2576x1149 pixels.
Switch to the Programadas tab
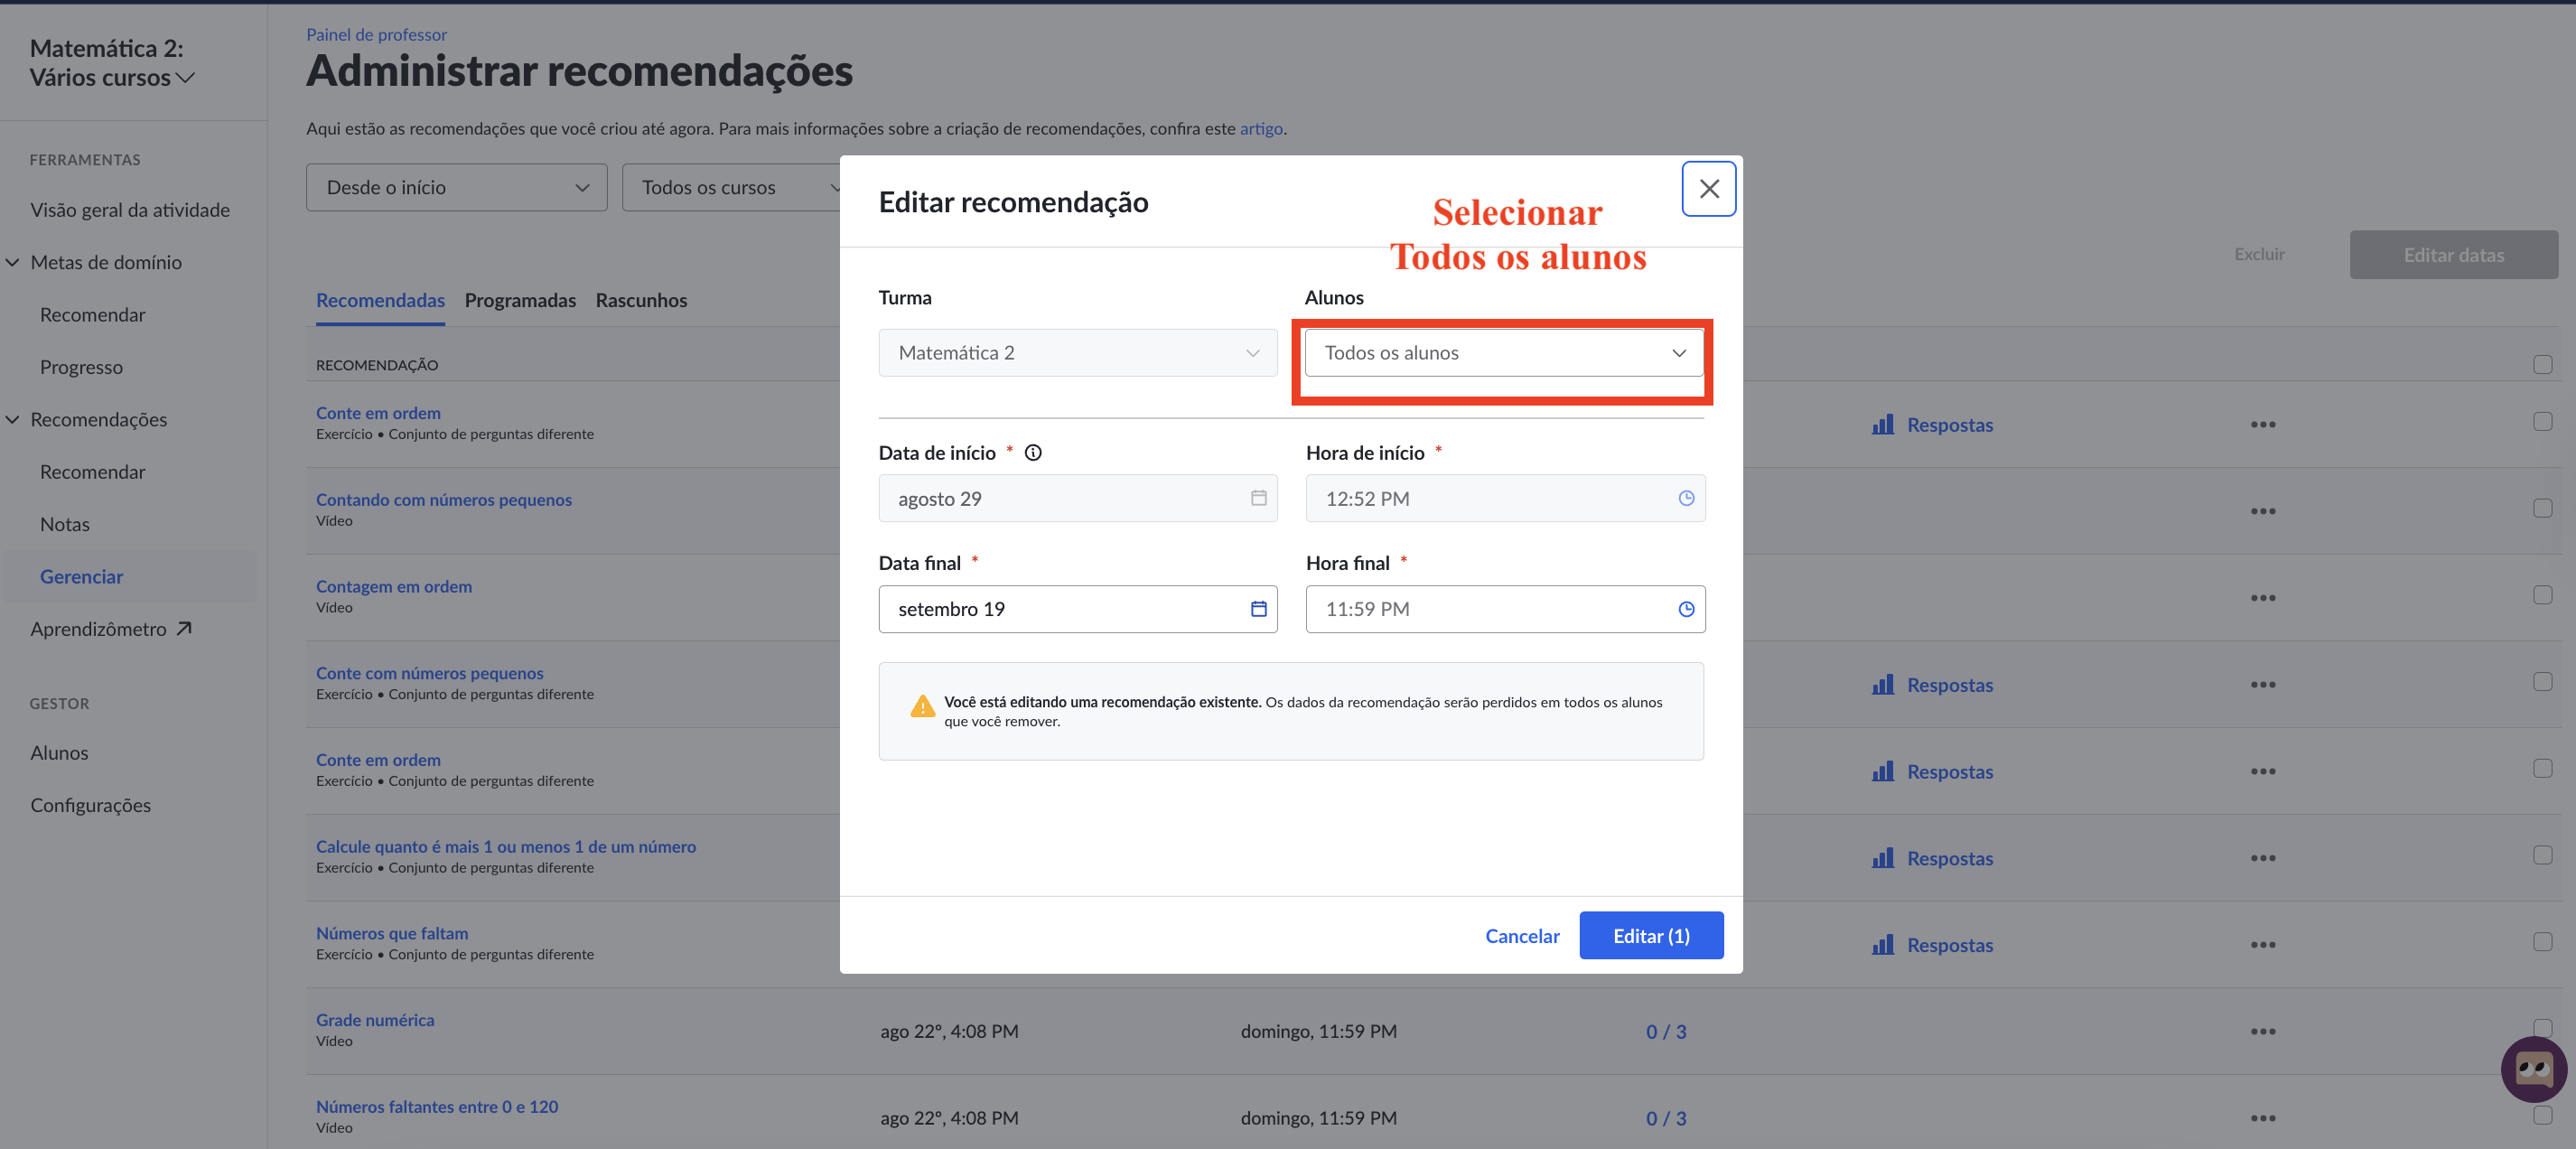520,301
